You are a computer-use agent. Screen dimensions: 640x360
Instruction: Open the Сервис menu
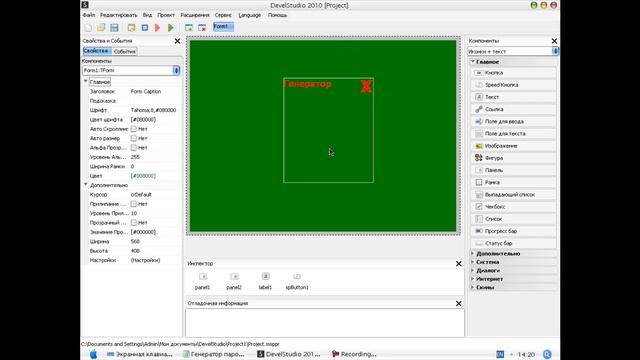tap(223, 15)
